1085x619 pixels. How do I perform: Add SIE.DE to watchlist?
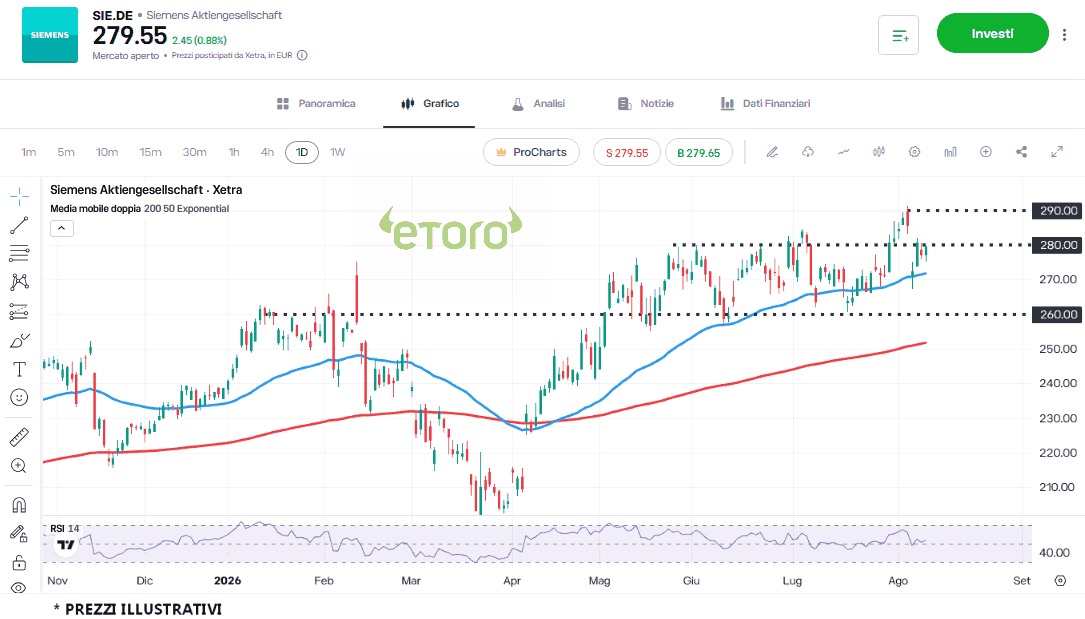click(898, 35)
